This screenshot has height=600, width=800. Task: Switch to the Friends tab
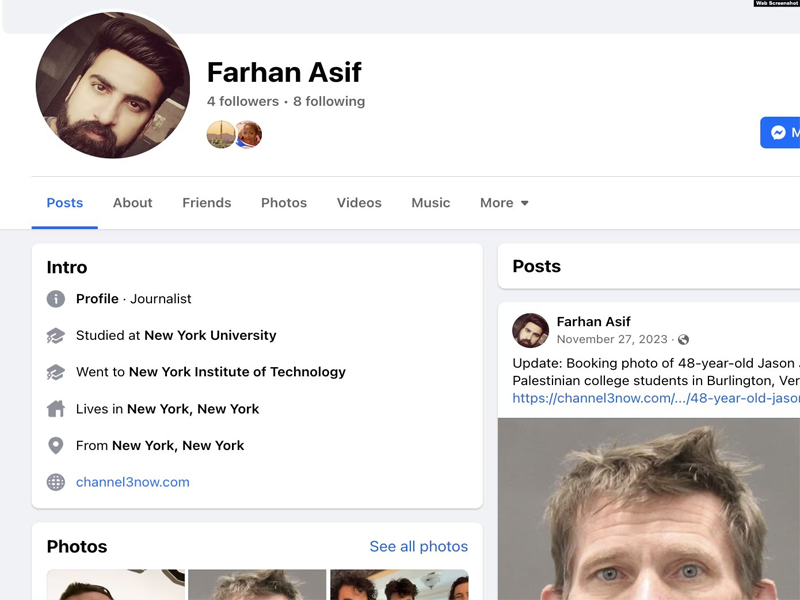point(206,202)
